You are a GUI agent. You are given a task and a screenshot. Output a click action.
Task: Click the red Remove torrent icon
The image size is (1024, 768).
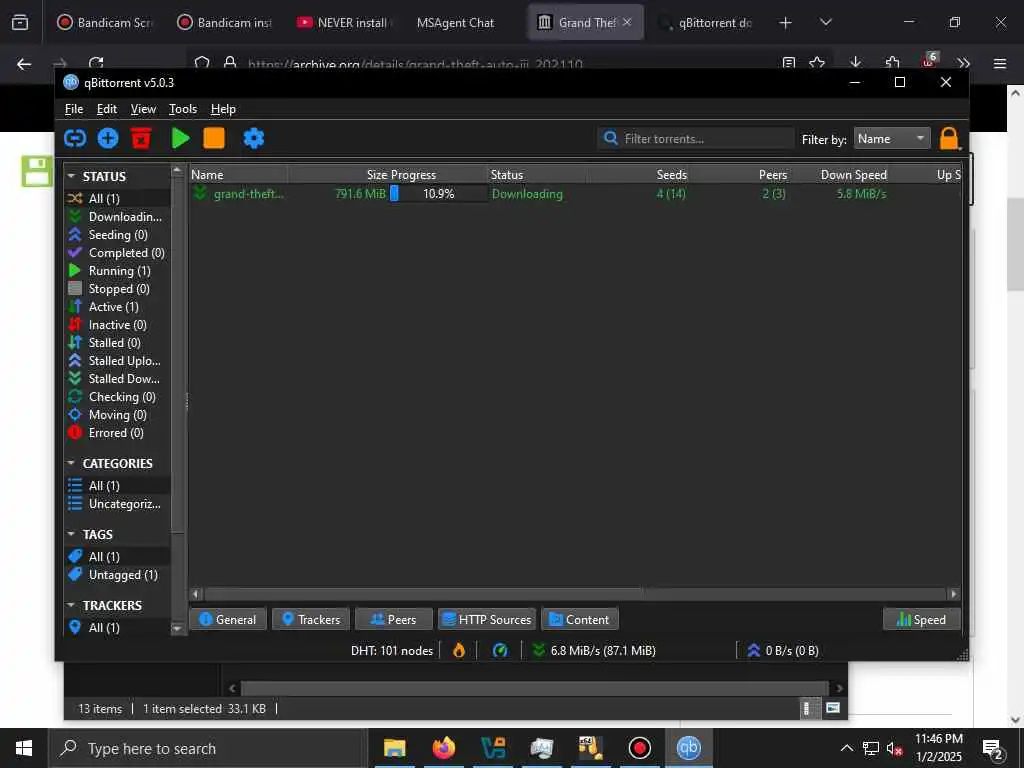[141, 138]
